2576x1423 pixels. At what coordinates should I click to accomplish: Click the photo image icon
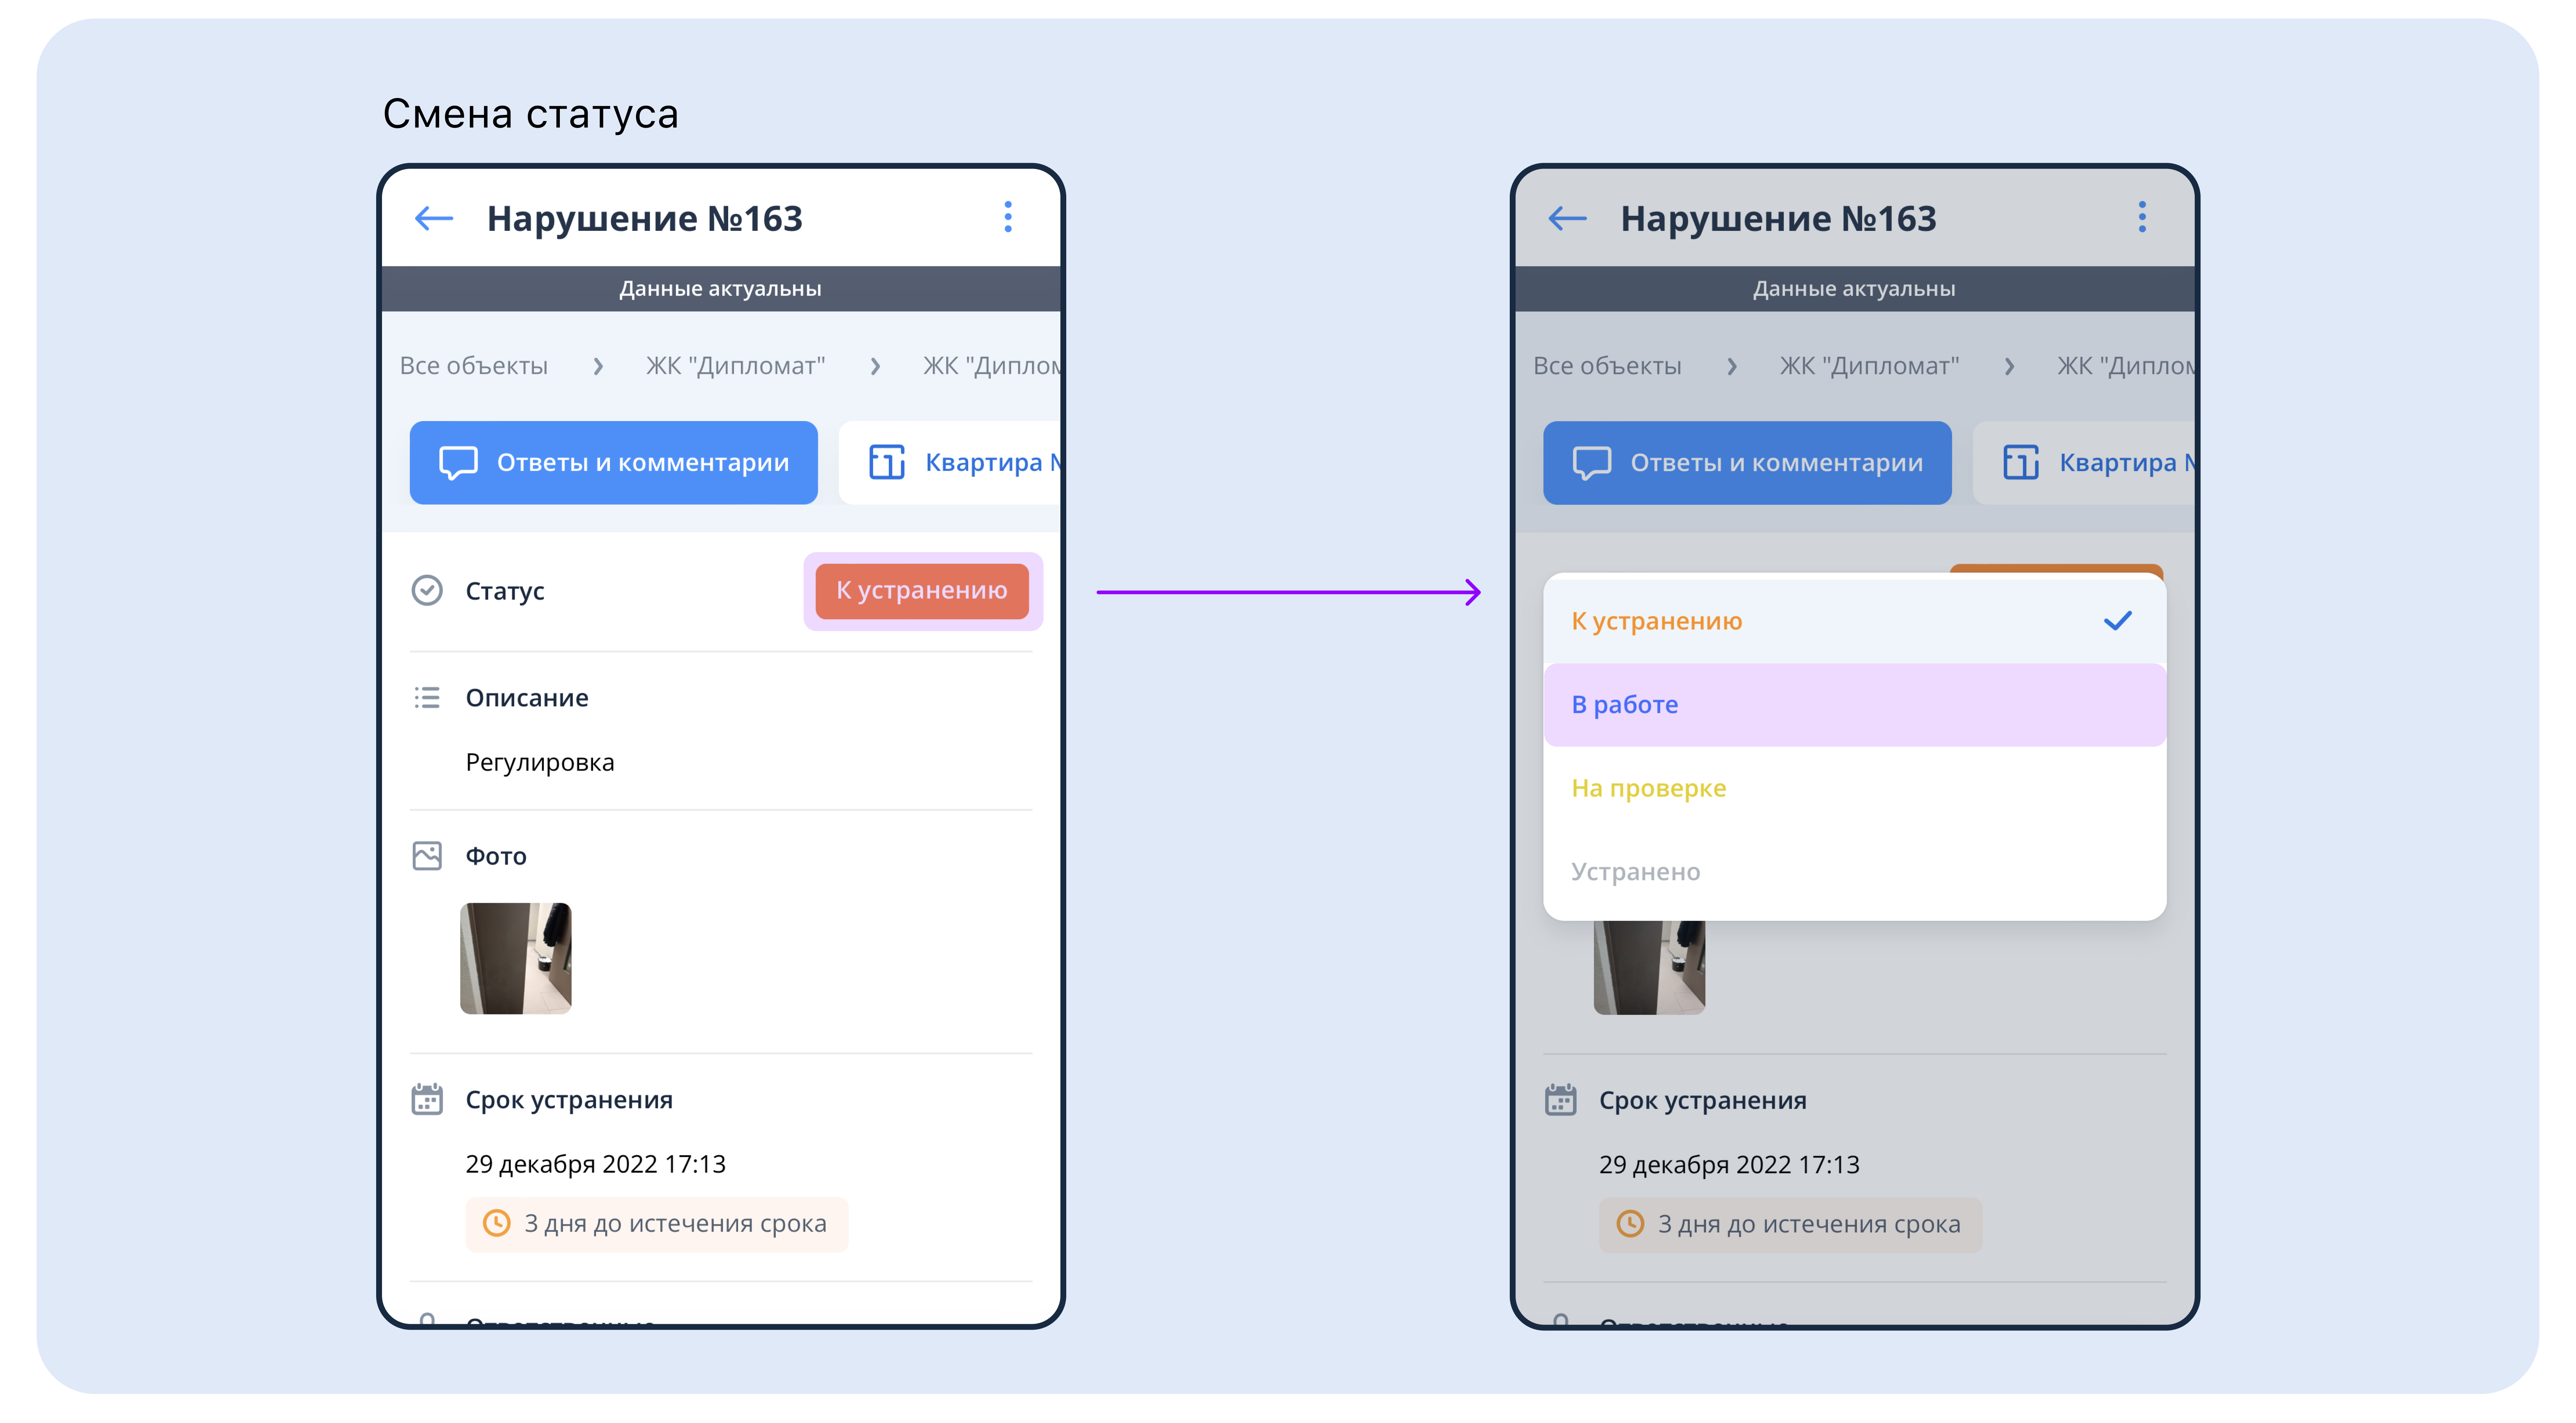tap(427, 856)
